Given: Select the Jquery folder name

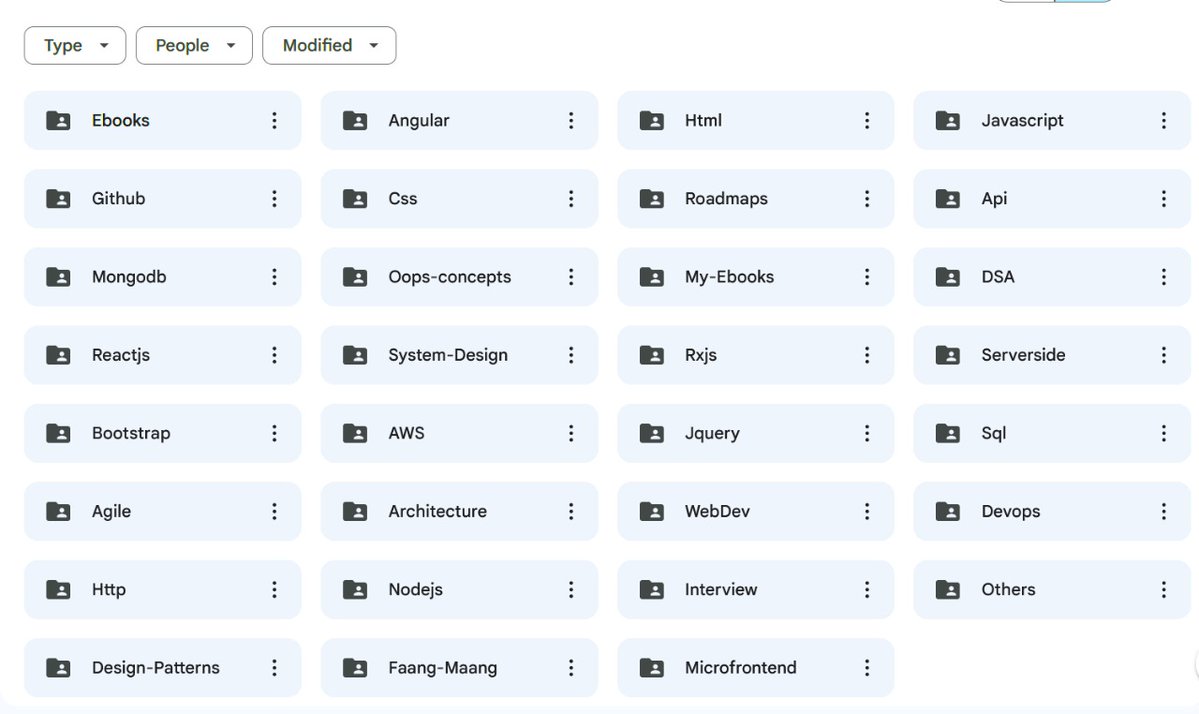Looking at the screenshot, I should (x=712, y=433).
